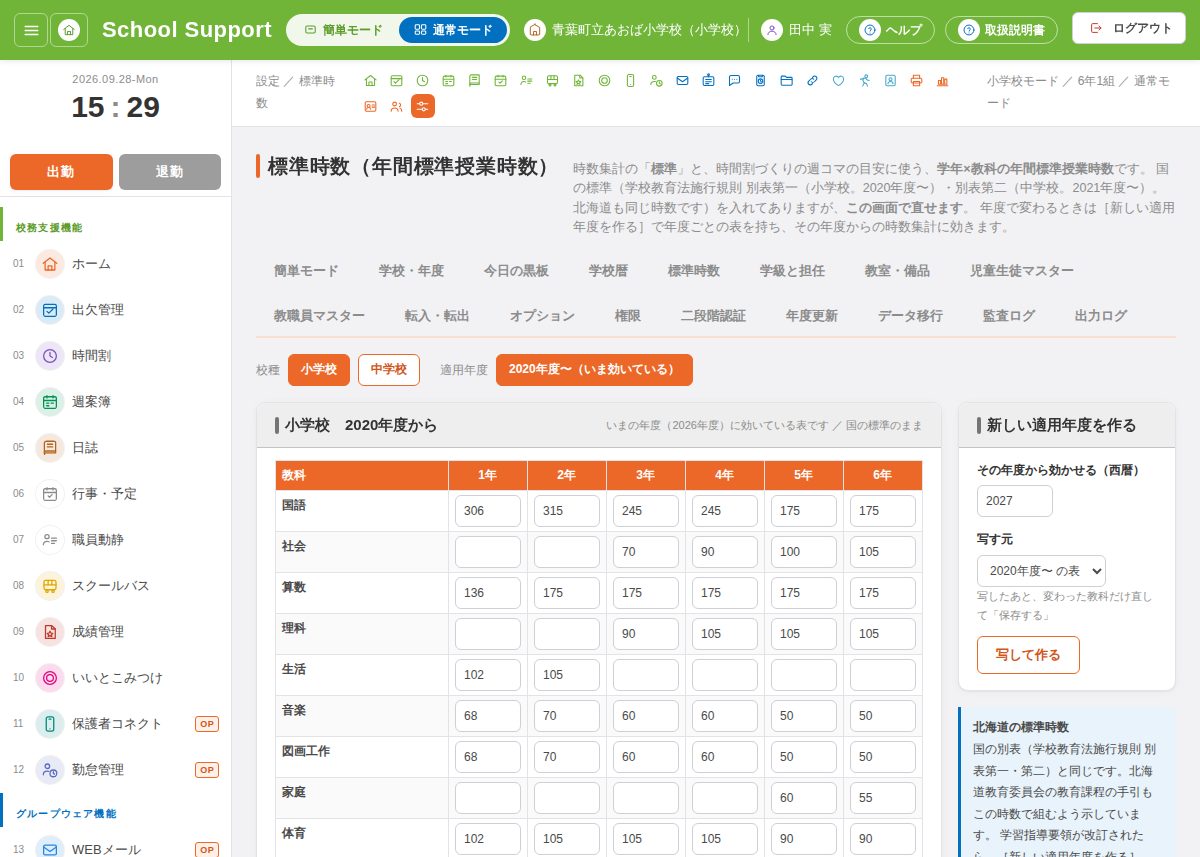Click the home icon button beside hamburger menu

coord(69,30)
